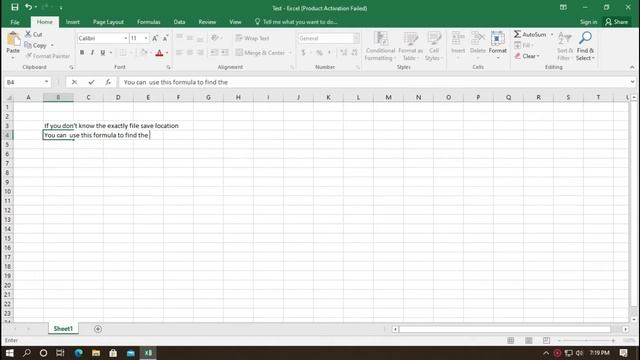The width and height of the screenshot is (640, 360).
Task: Click the Cancel X in formula bar
Action: pyautogui.click(x=74, y=82)
